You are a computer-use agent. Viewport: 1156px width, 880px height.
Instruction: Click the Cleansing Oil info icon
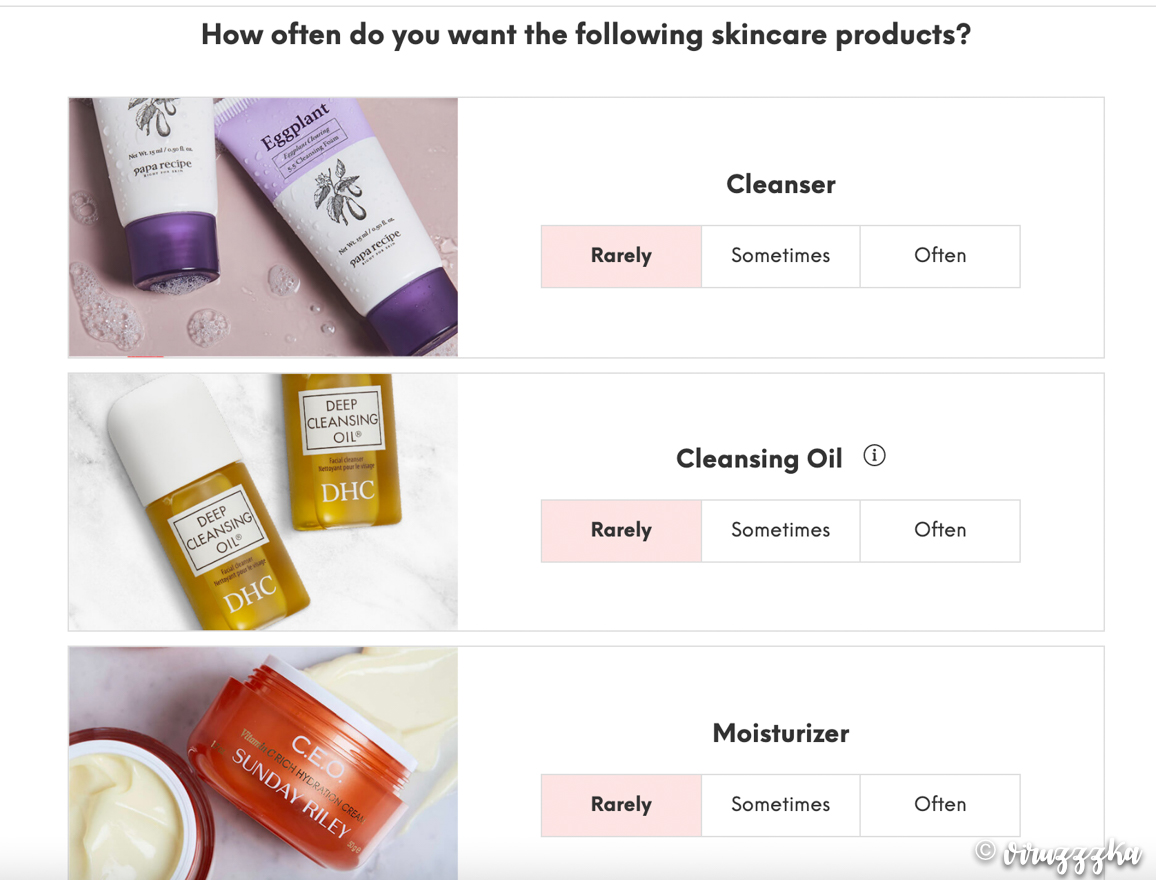coord(874,456)
